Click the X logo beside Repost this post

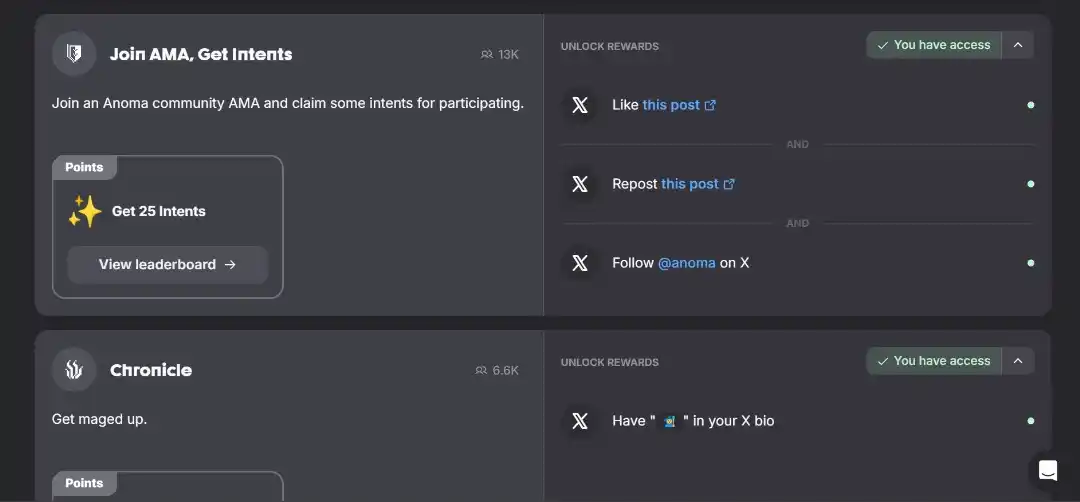tap(580, 184)
